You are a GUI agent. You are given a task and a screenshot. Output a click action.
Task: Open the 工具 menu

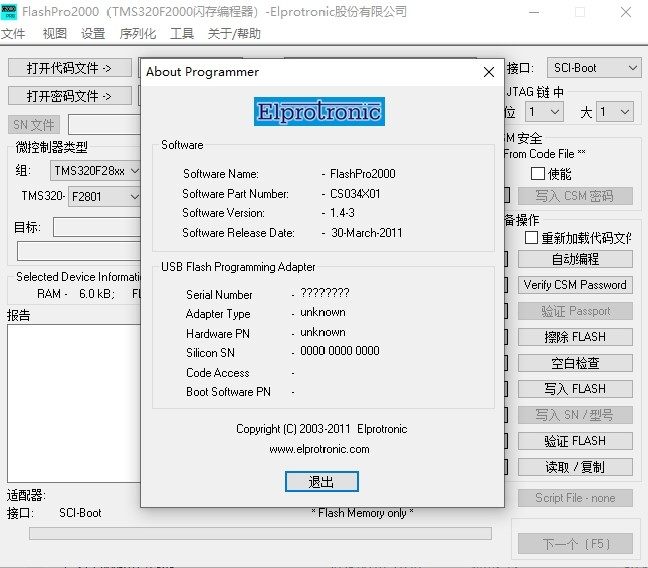(182, 33)
